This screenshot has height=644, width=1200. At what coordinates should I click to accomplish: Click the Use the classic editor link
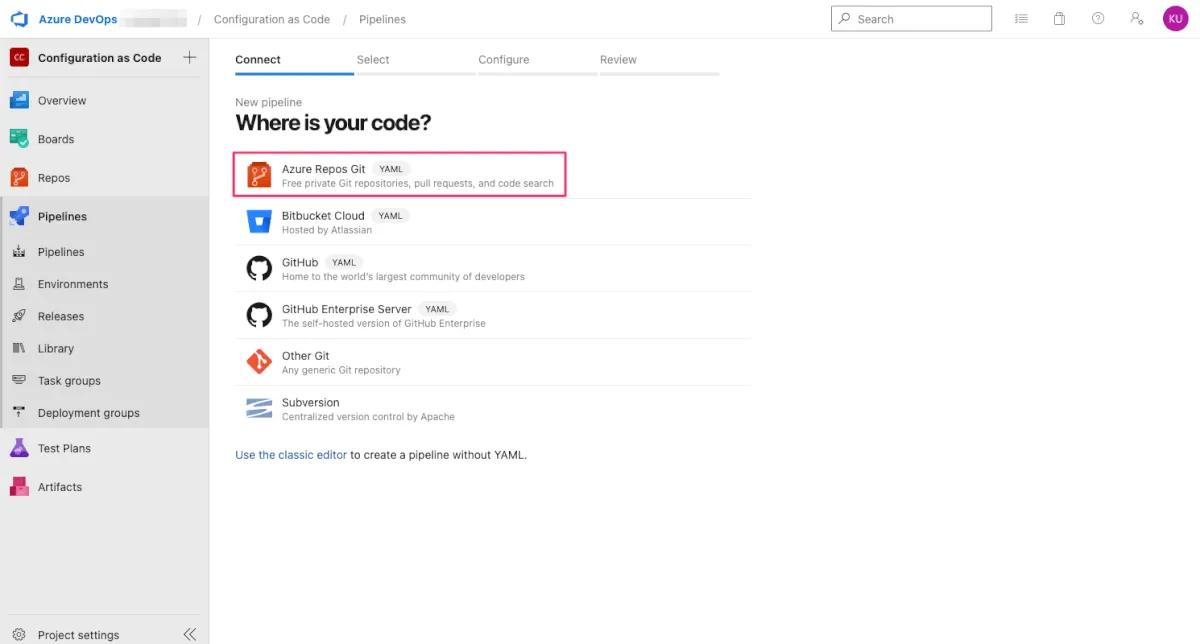(x=291, y=455)
